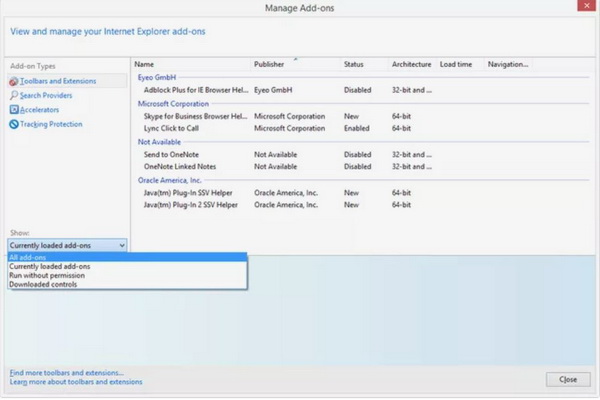Select Search Providers add-on type
Image resolution: width=600 pixels, height=400 pixels.
click(46, 95)
